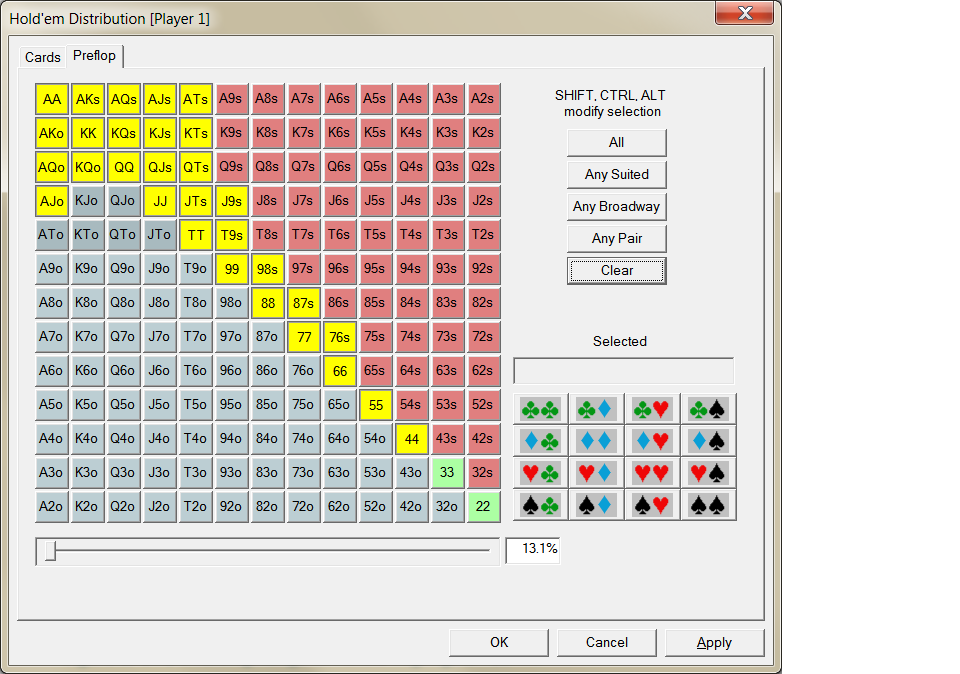
Task: Select the 72o hand cell
Action: point(303,506)
